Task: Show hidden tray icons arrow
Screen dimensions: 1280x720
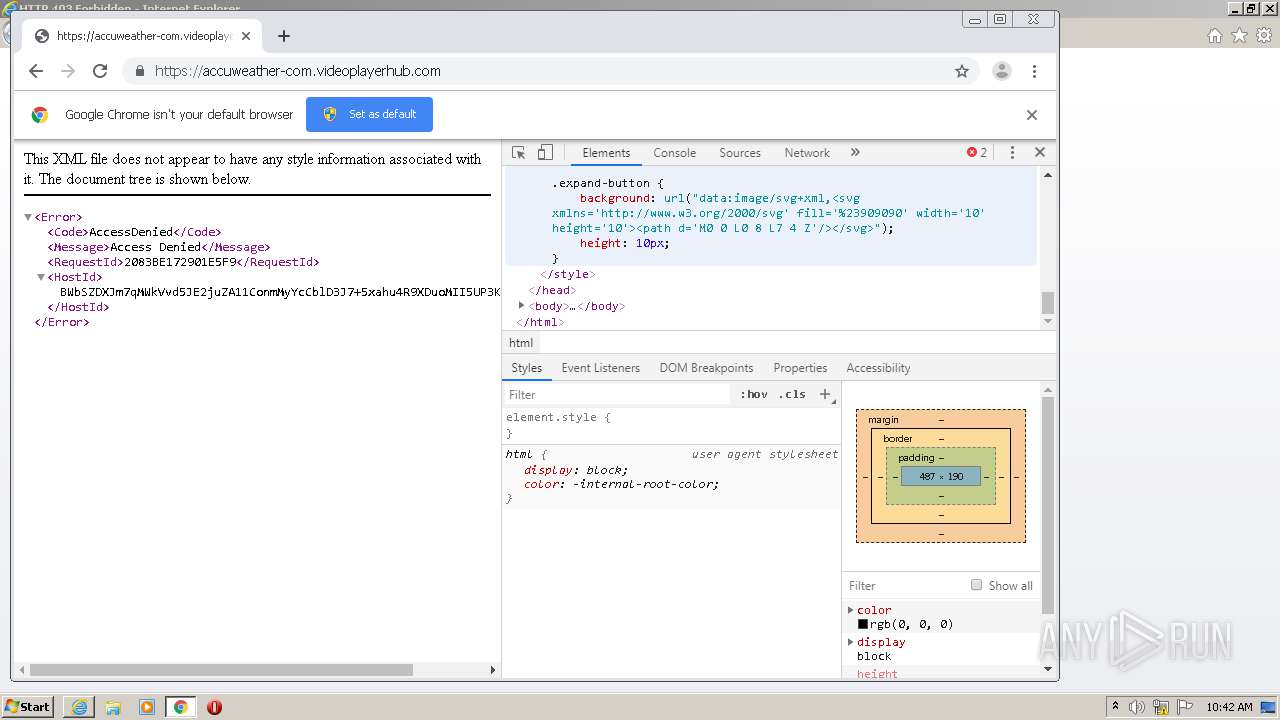Action: [x=1115, y=707]
